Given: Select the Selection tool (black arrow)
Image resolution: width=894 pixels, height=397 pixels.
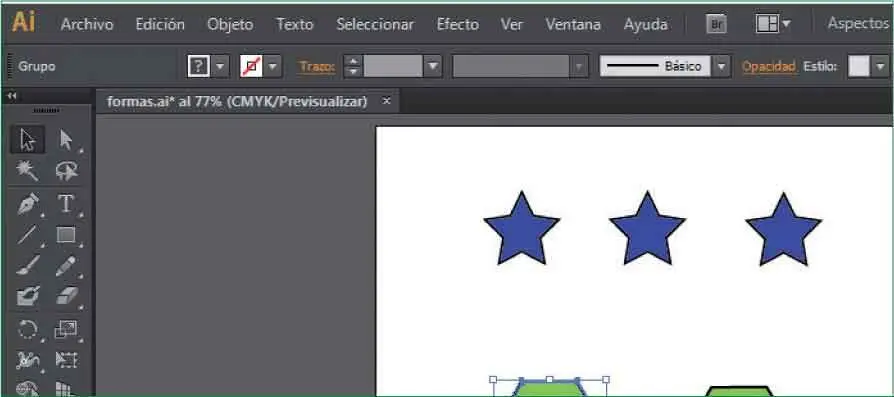Looking at the screenshot, I should click(27, 140).
